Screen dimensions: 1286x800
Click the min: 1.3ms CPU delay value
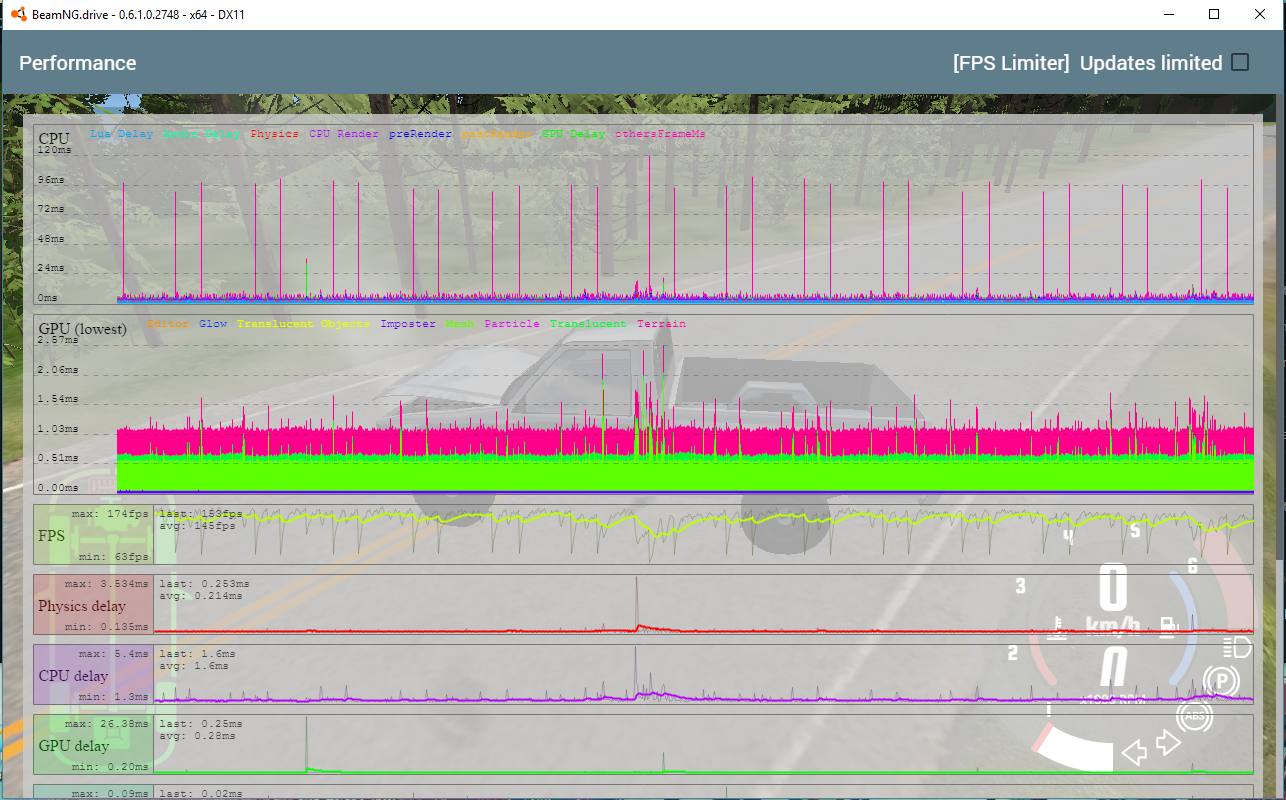(114, 696)
